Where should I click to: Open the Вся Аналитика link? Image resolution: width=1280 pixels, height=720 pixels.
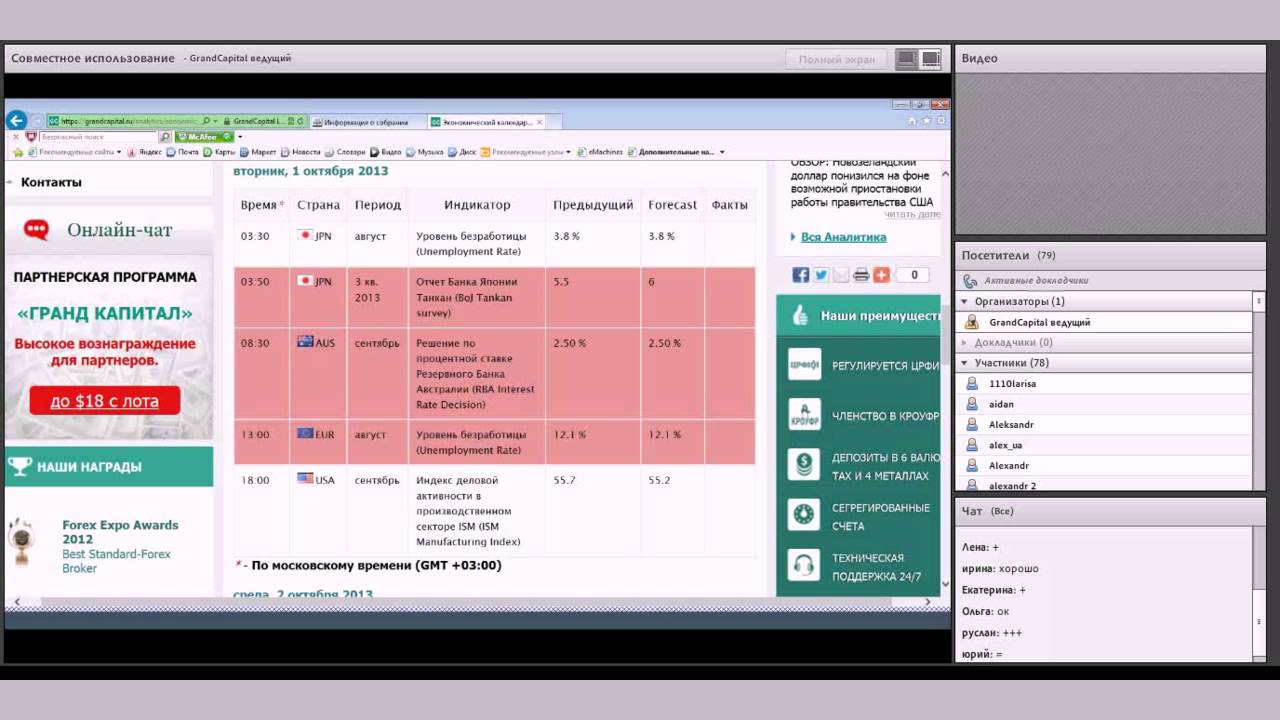tap(843, 237)
